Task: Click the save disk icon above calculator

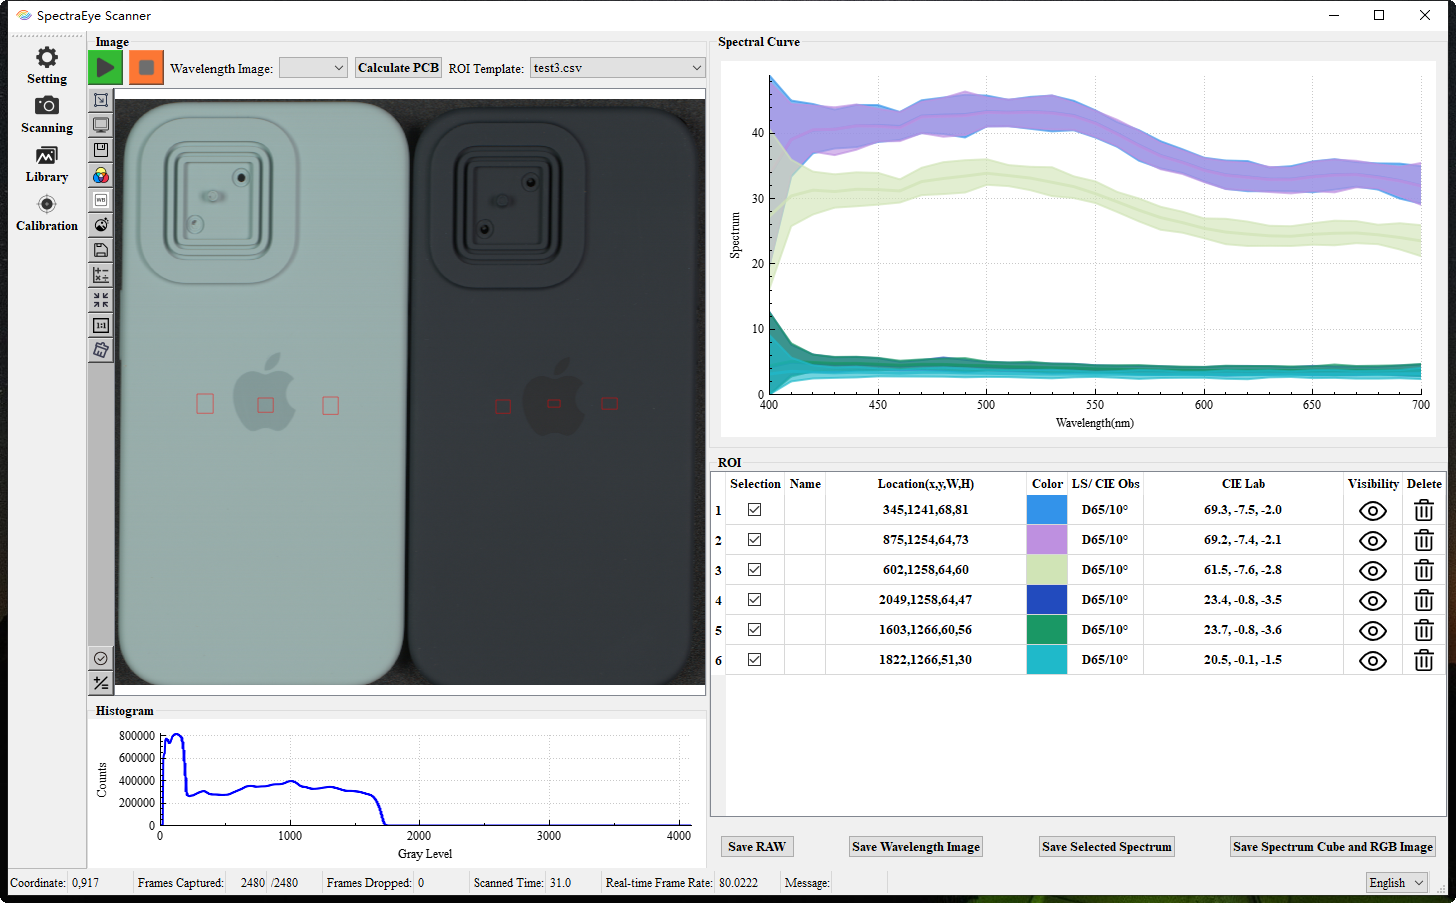Action: pos(101,250)
